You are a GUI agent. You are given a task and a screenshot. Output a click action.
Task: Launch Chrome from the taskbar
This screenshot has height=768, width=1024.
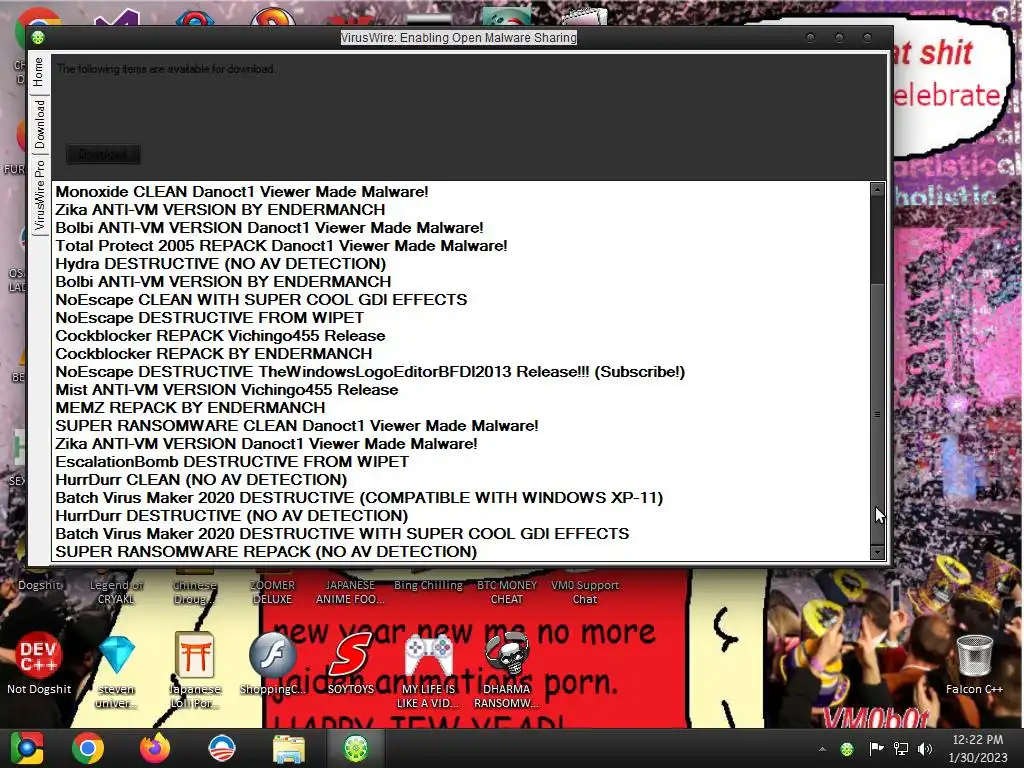[88, 748]
